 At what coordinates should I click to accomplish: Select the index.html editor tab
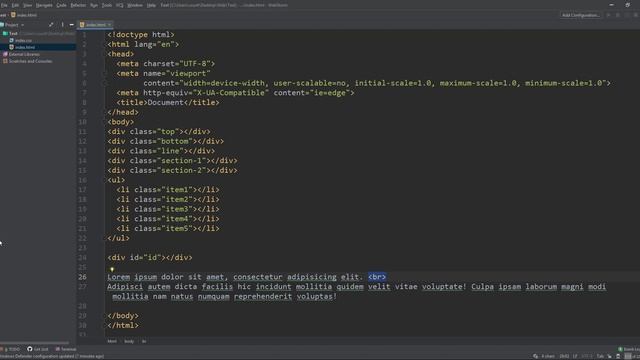(x=95, y=25)
